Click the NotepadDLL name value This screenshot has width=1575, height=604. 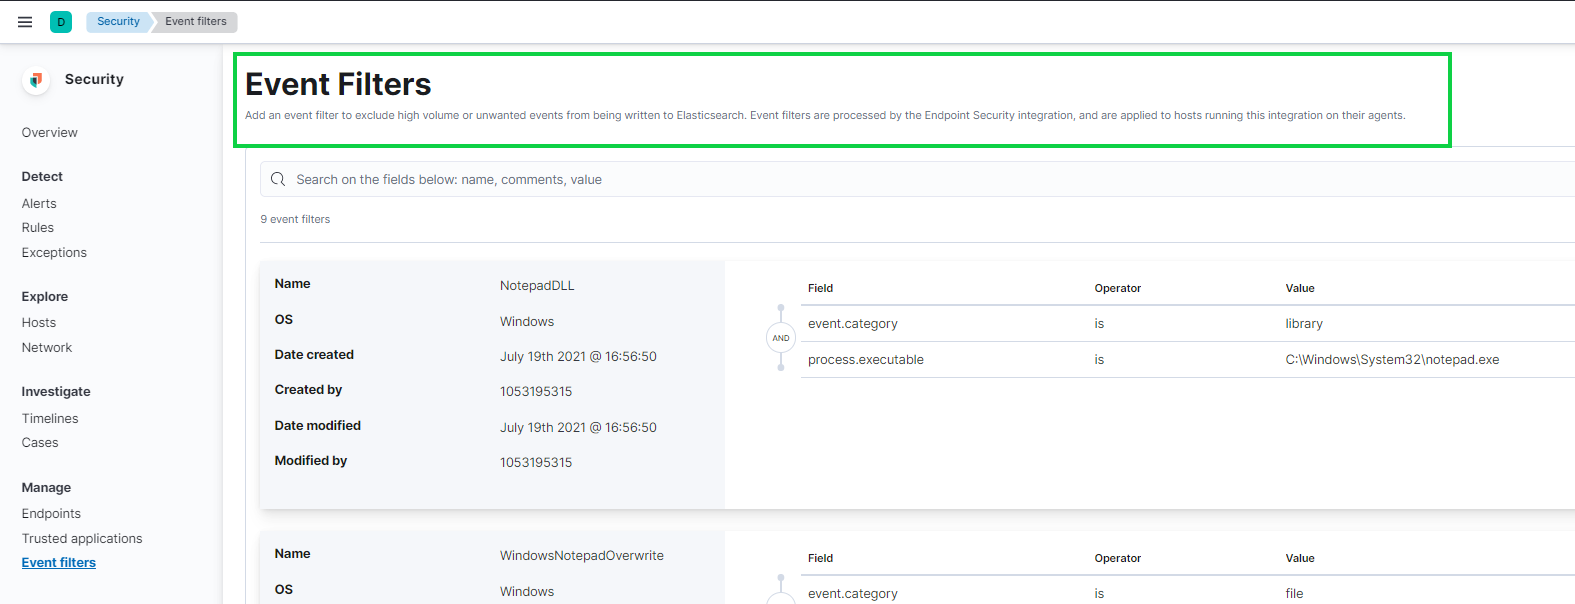pos(537,285)
